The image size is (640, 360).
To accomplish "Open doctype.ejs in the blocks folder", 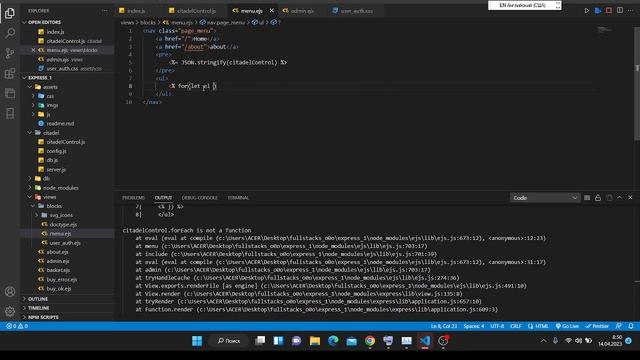I will point(63,224).
